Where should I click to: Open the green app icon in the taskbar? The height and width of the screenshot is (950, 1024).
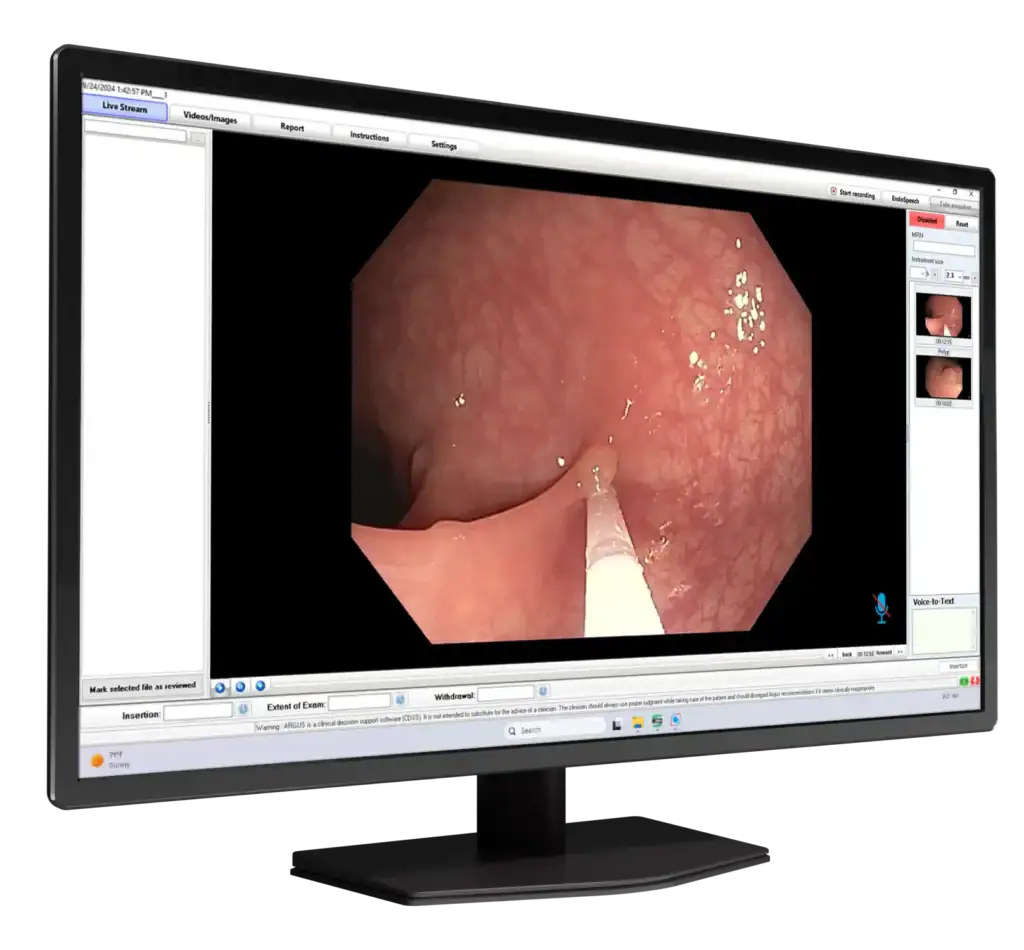coord(657,721)
